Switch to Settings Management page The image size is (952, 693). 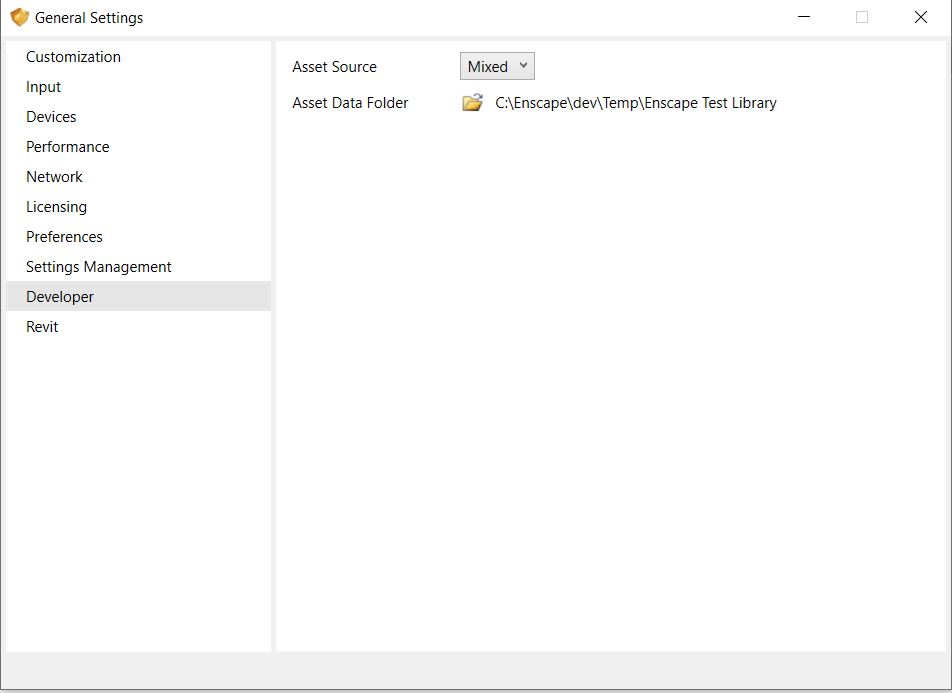tap(138, 267)
